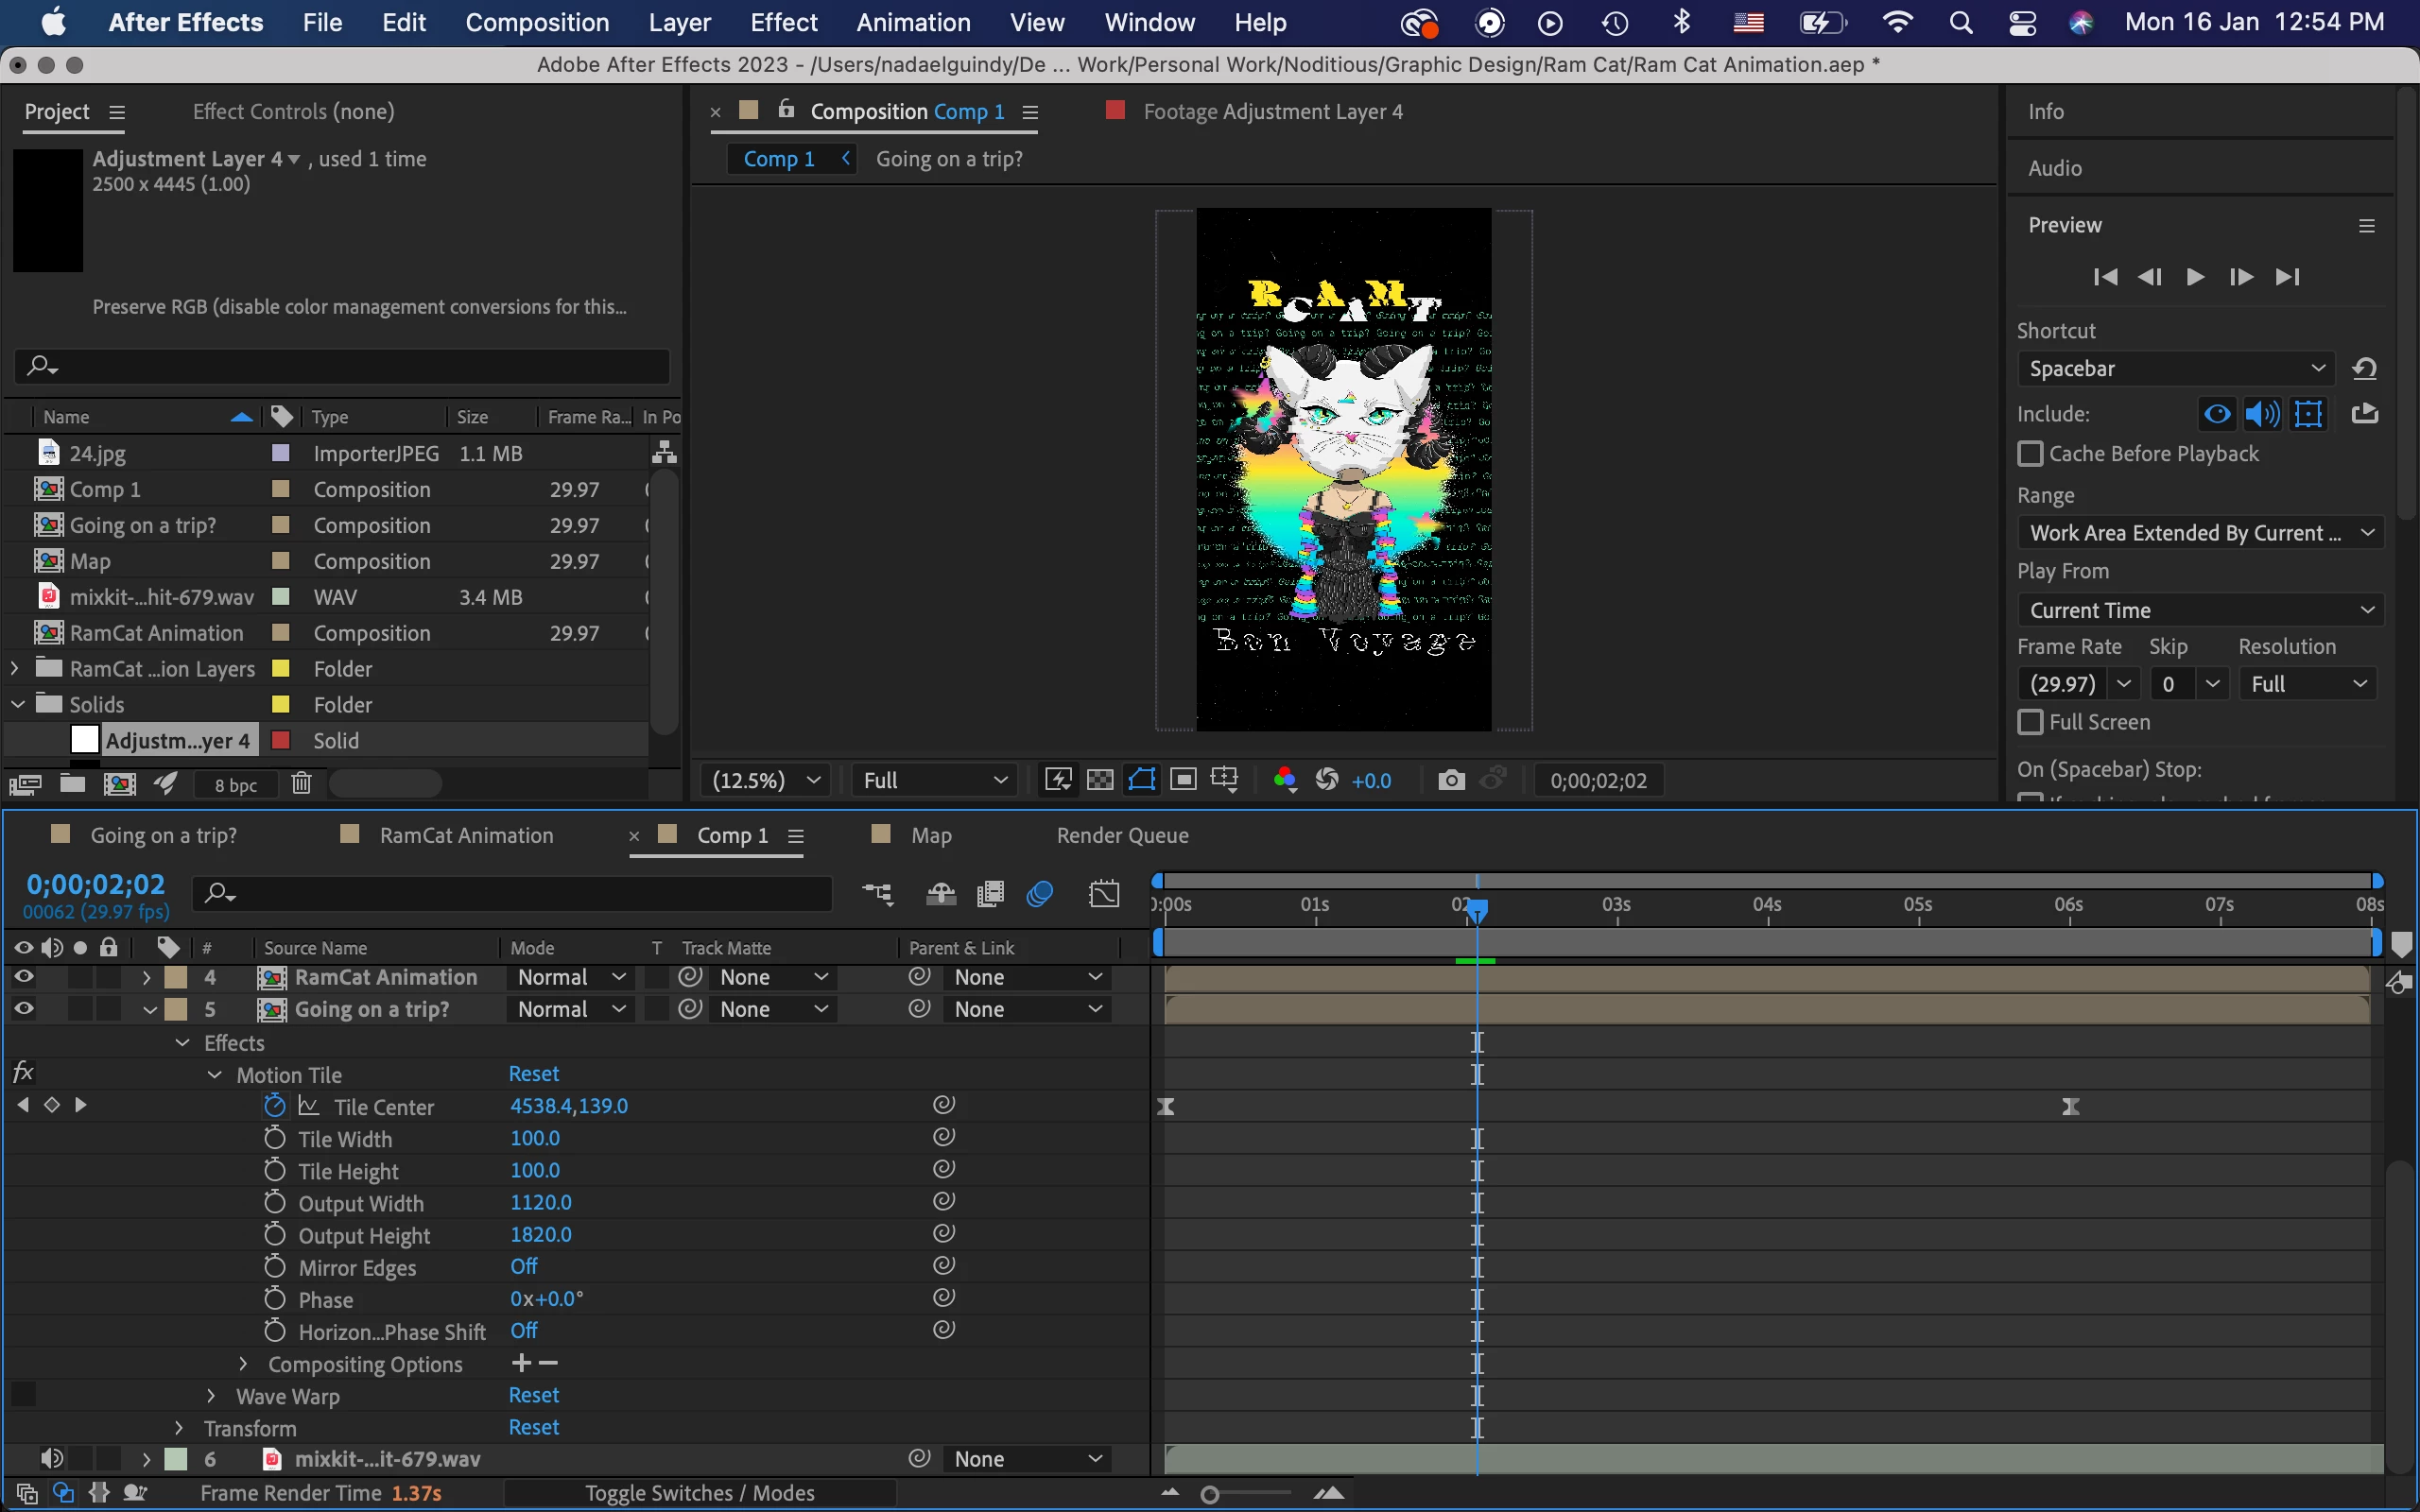The width and height of the screenshot is (2420, 1512).
Task: Expand the Wave Warp effect
Action: click(211, 1396)
